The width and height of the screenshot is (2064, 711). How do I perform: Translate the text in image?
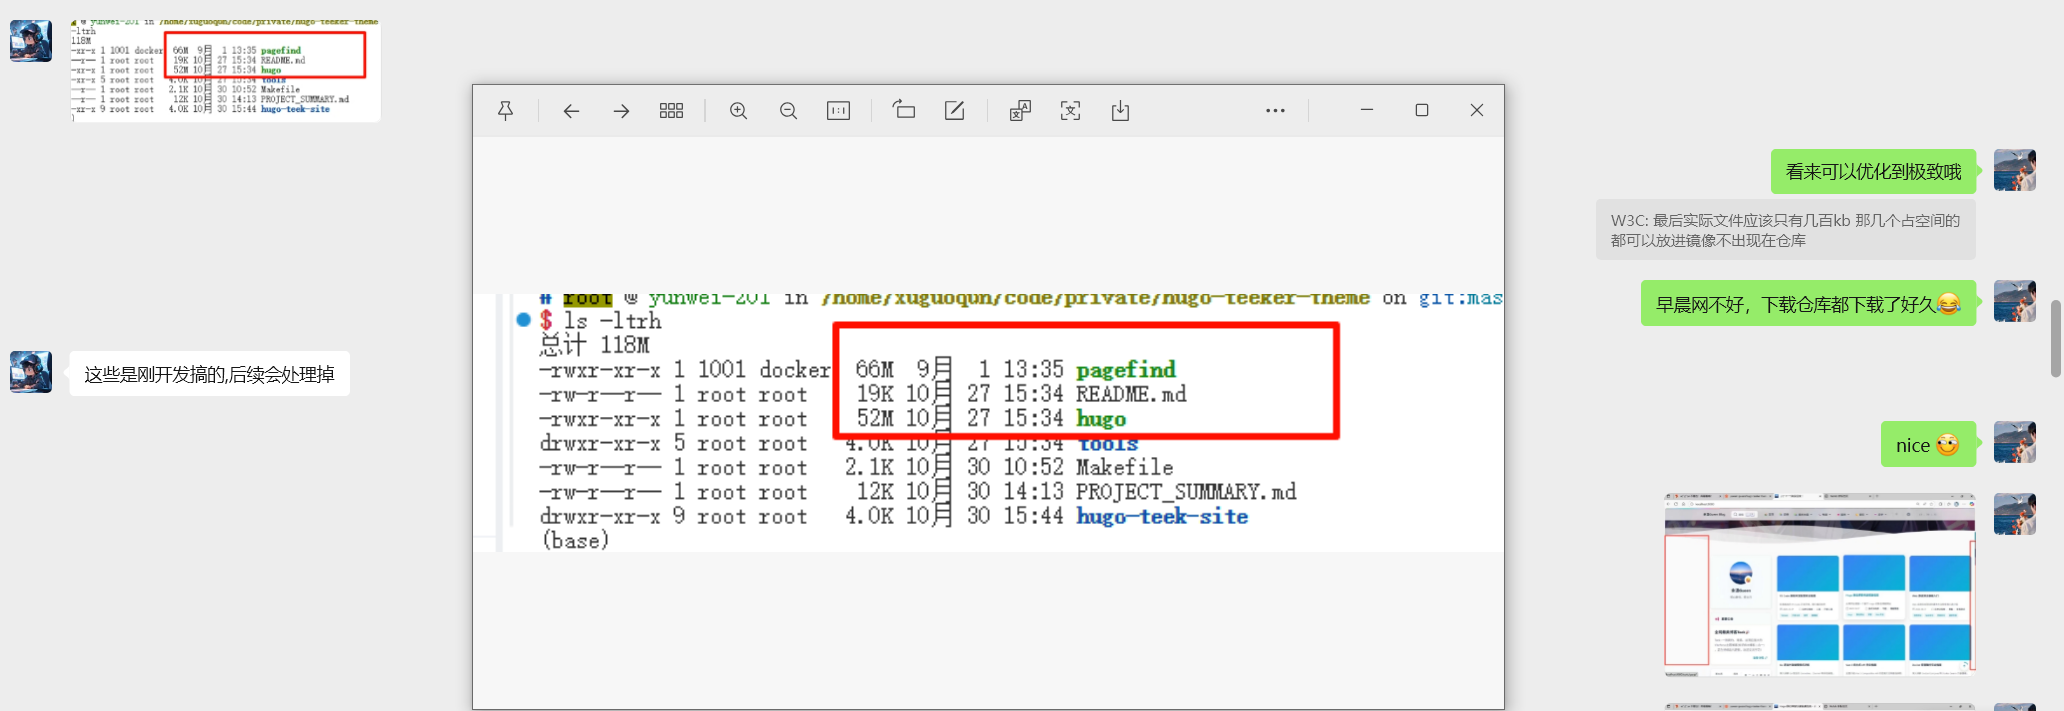1020,111
